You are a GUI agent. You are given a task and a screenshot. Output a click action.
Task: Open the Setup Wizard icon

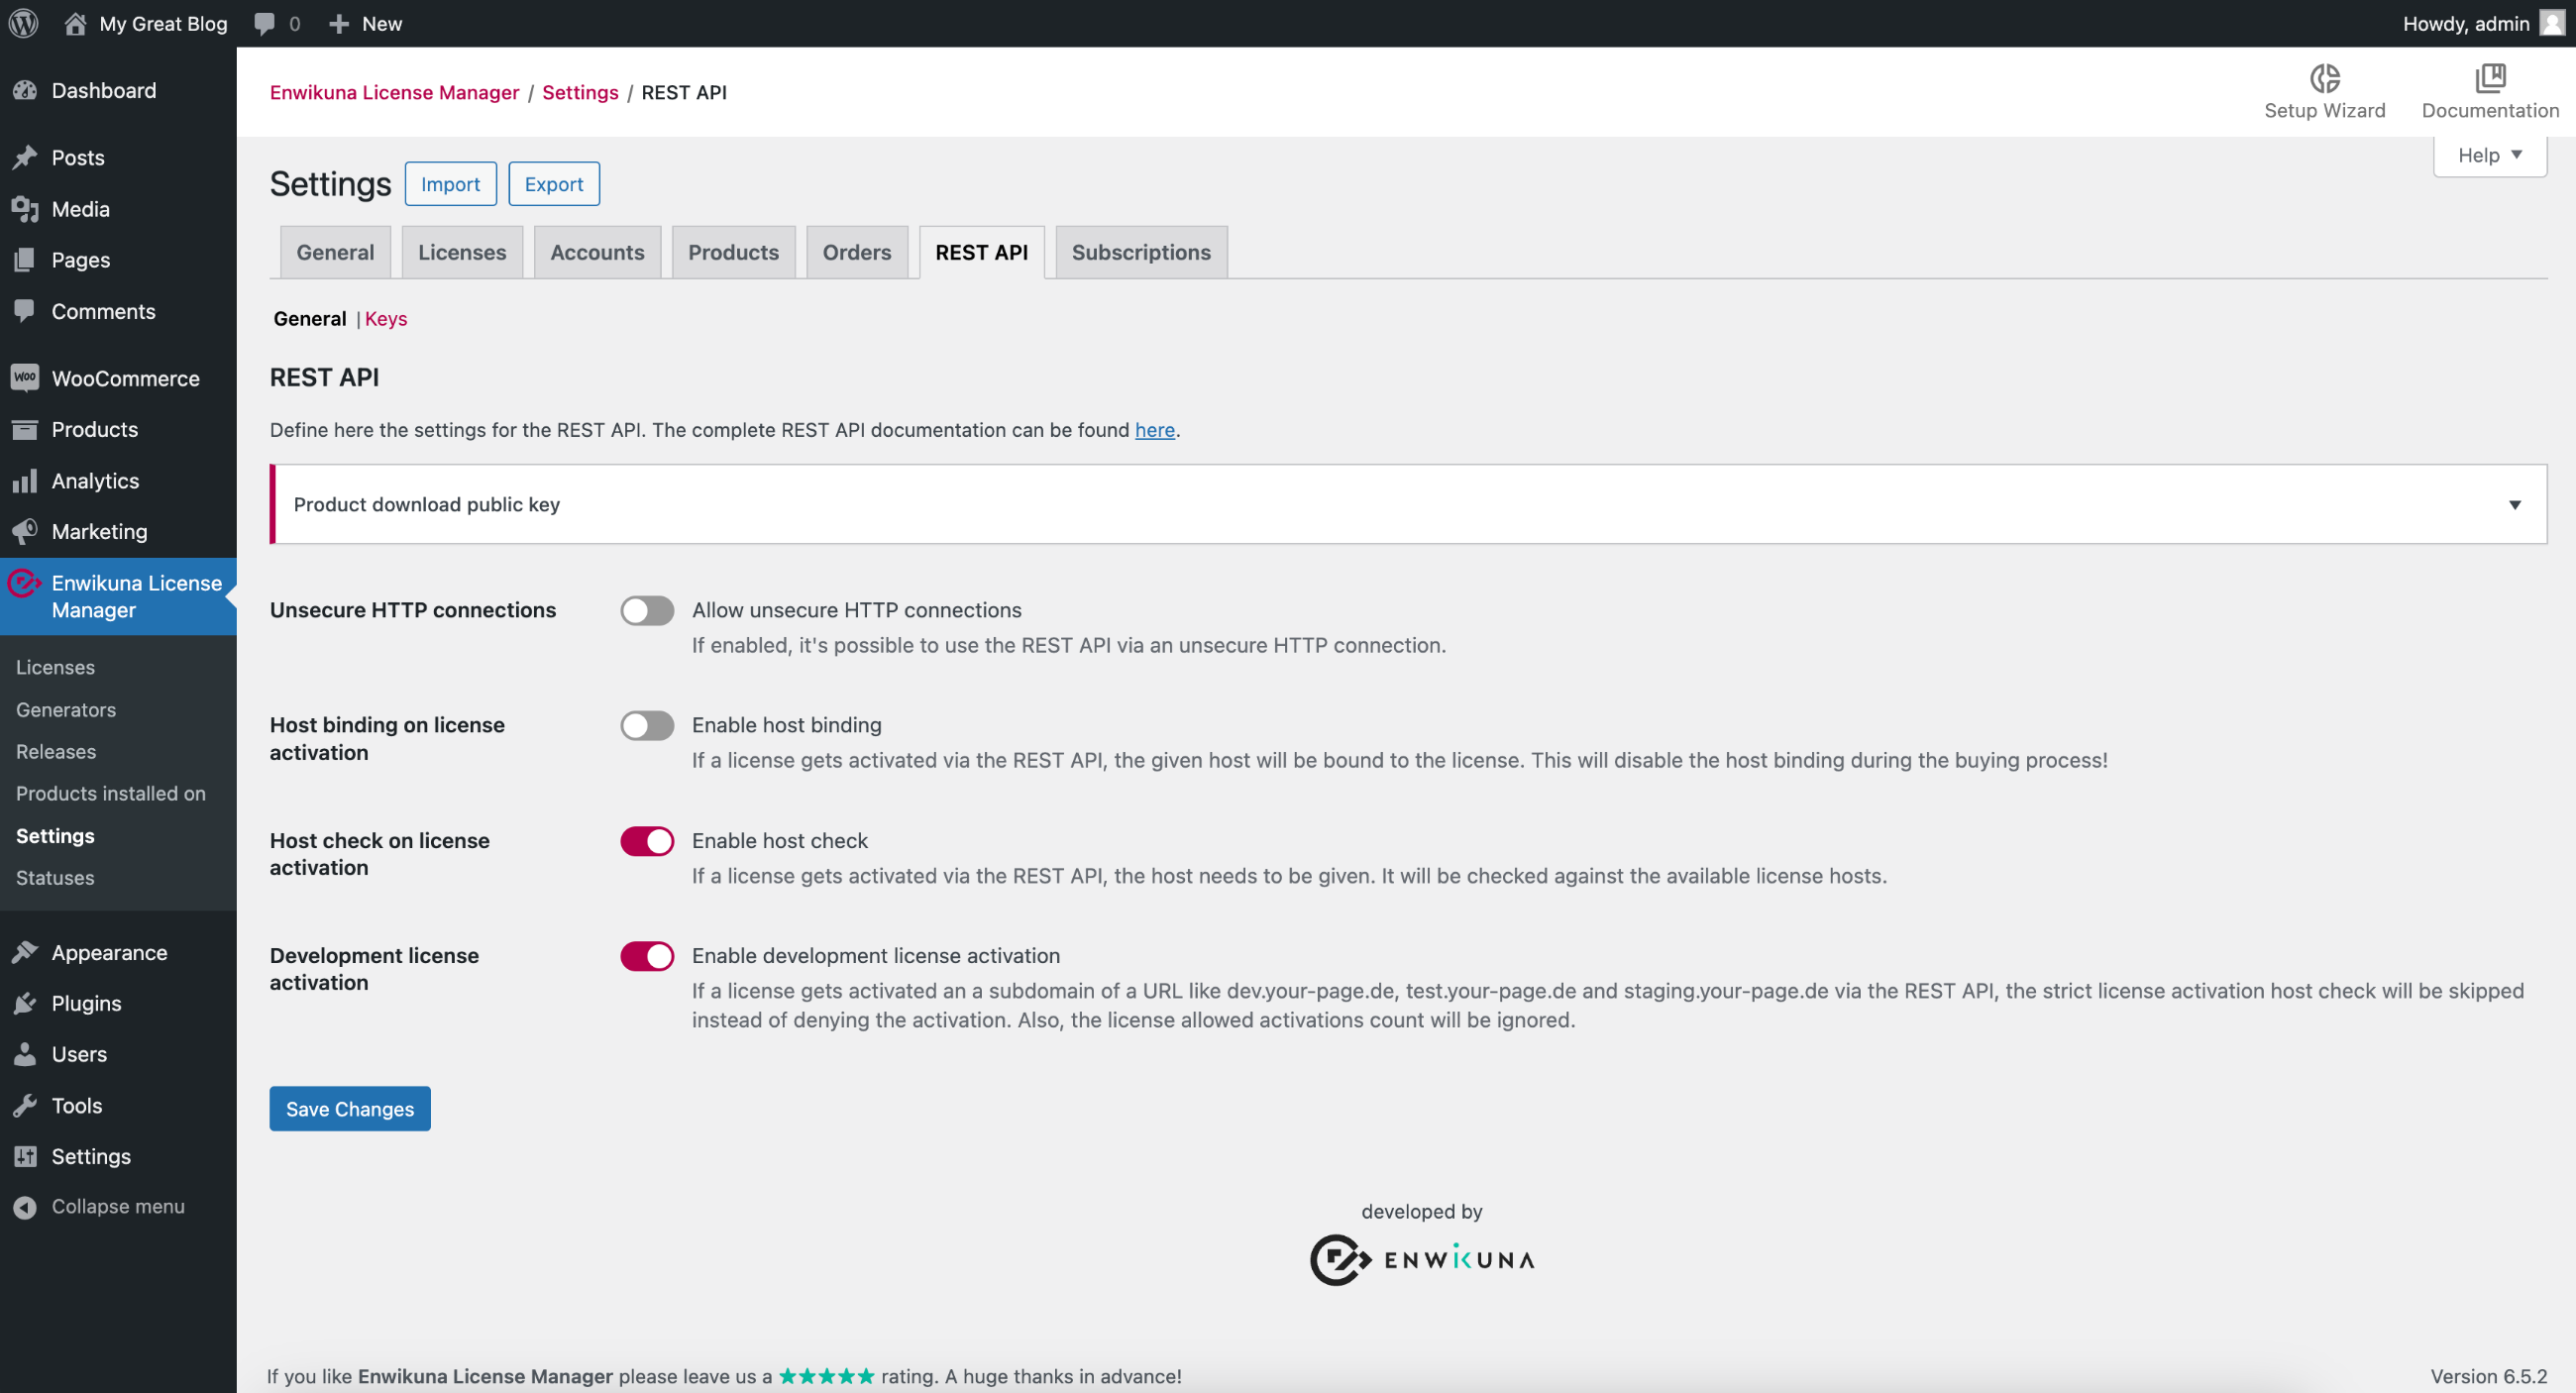pos(2324,77)
